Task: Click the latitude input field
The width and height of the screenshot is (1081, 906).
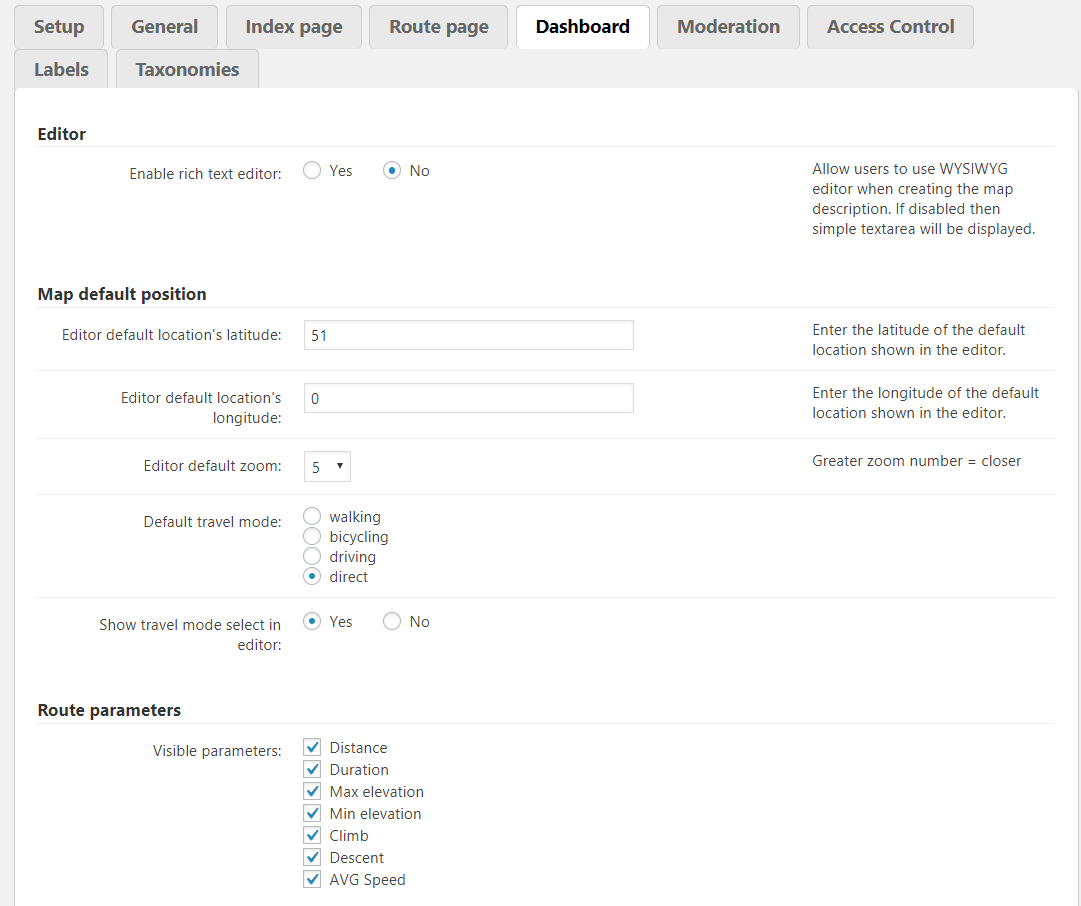Action: pos(468,335)
